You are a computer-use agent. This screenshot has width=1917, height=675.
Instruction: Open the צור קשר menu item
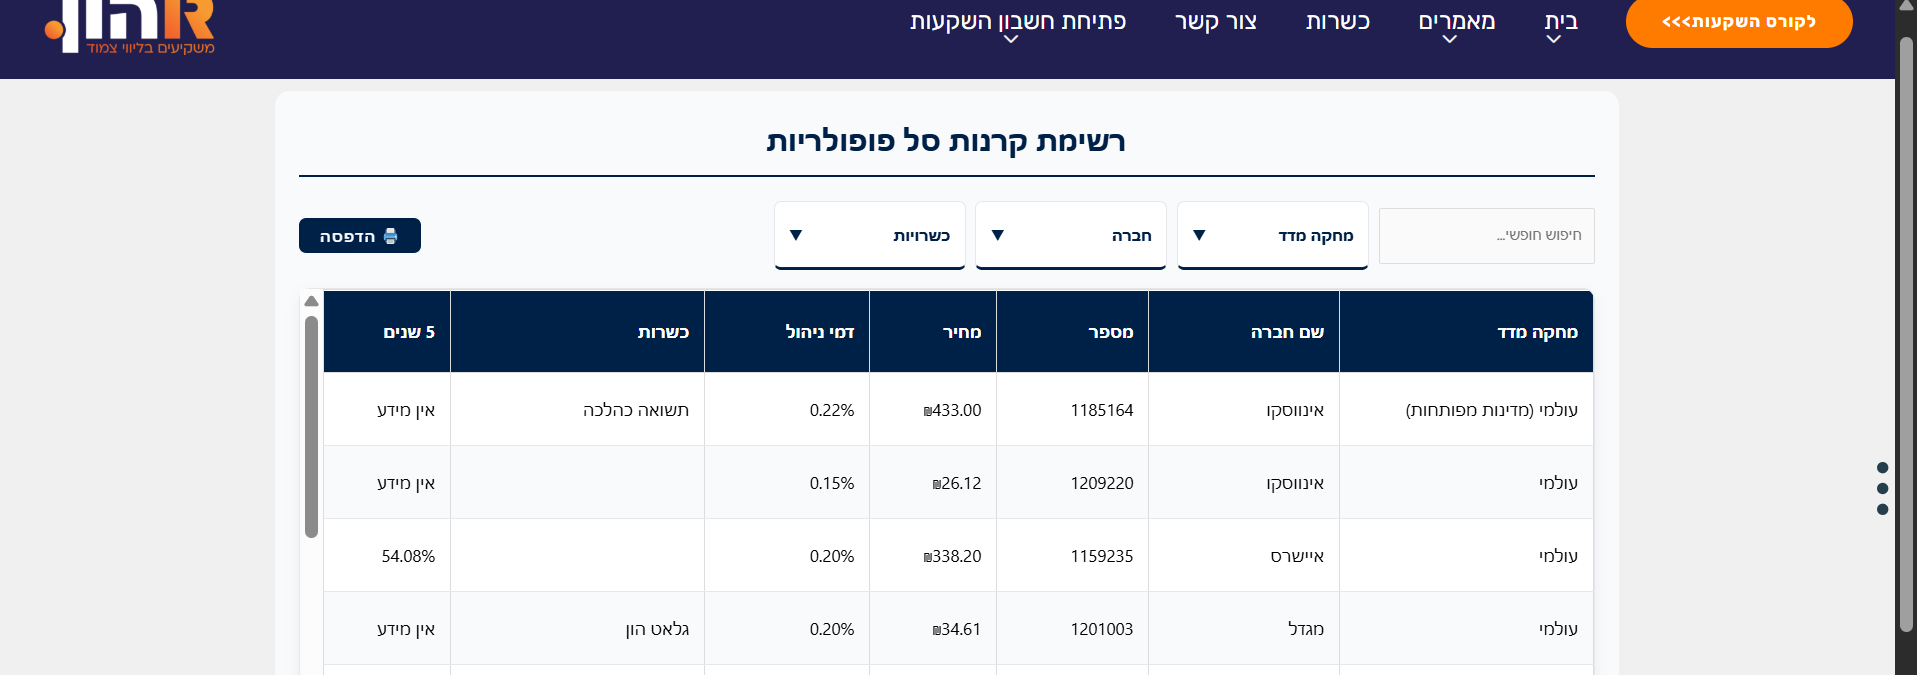click(1215, 21)
